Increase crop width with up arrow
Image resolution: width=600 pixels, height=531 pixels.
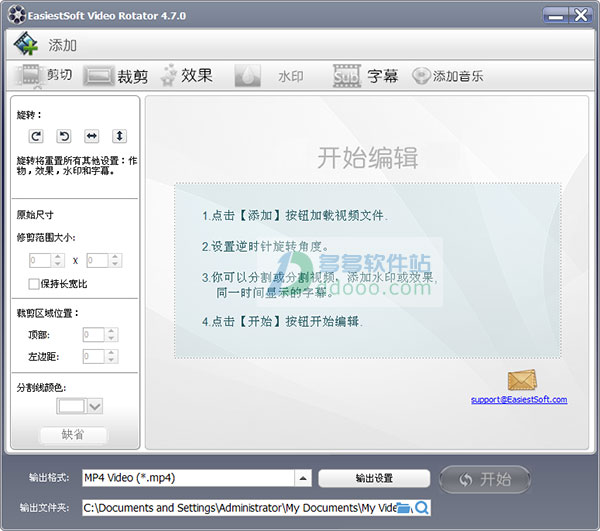[x=58, y=257]
